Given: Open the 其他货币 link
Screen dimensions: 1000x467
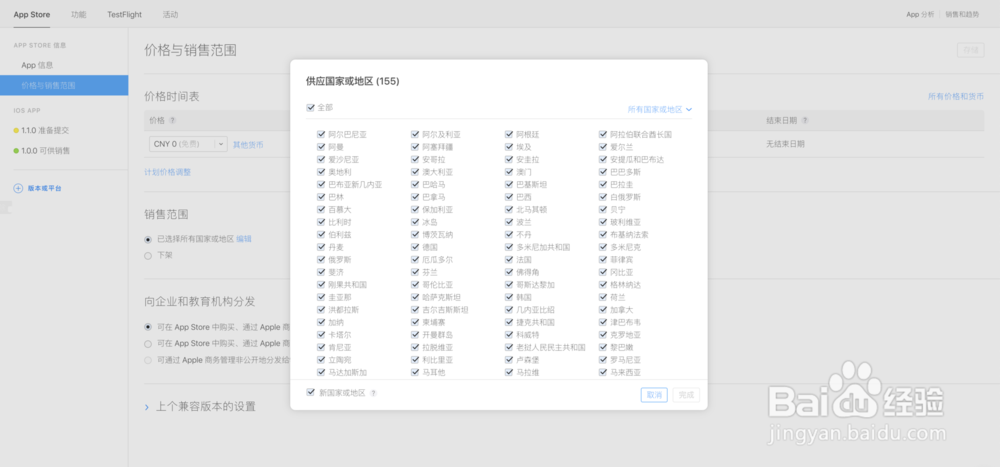Looking at the screenshot, I should [248, 145].
